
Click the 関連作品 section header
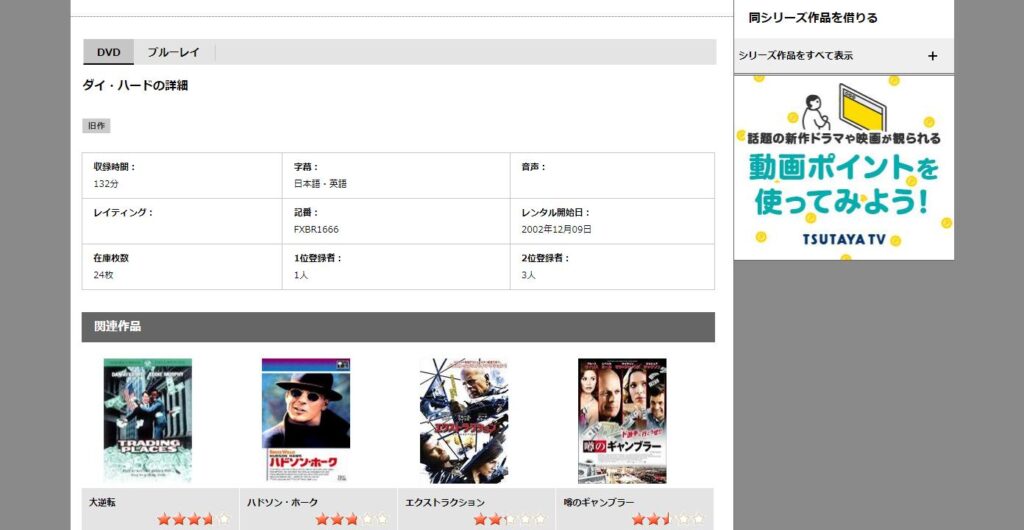(118, 327)
